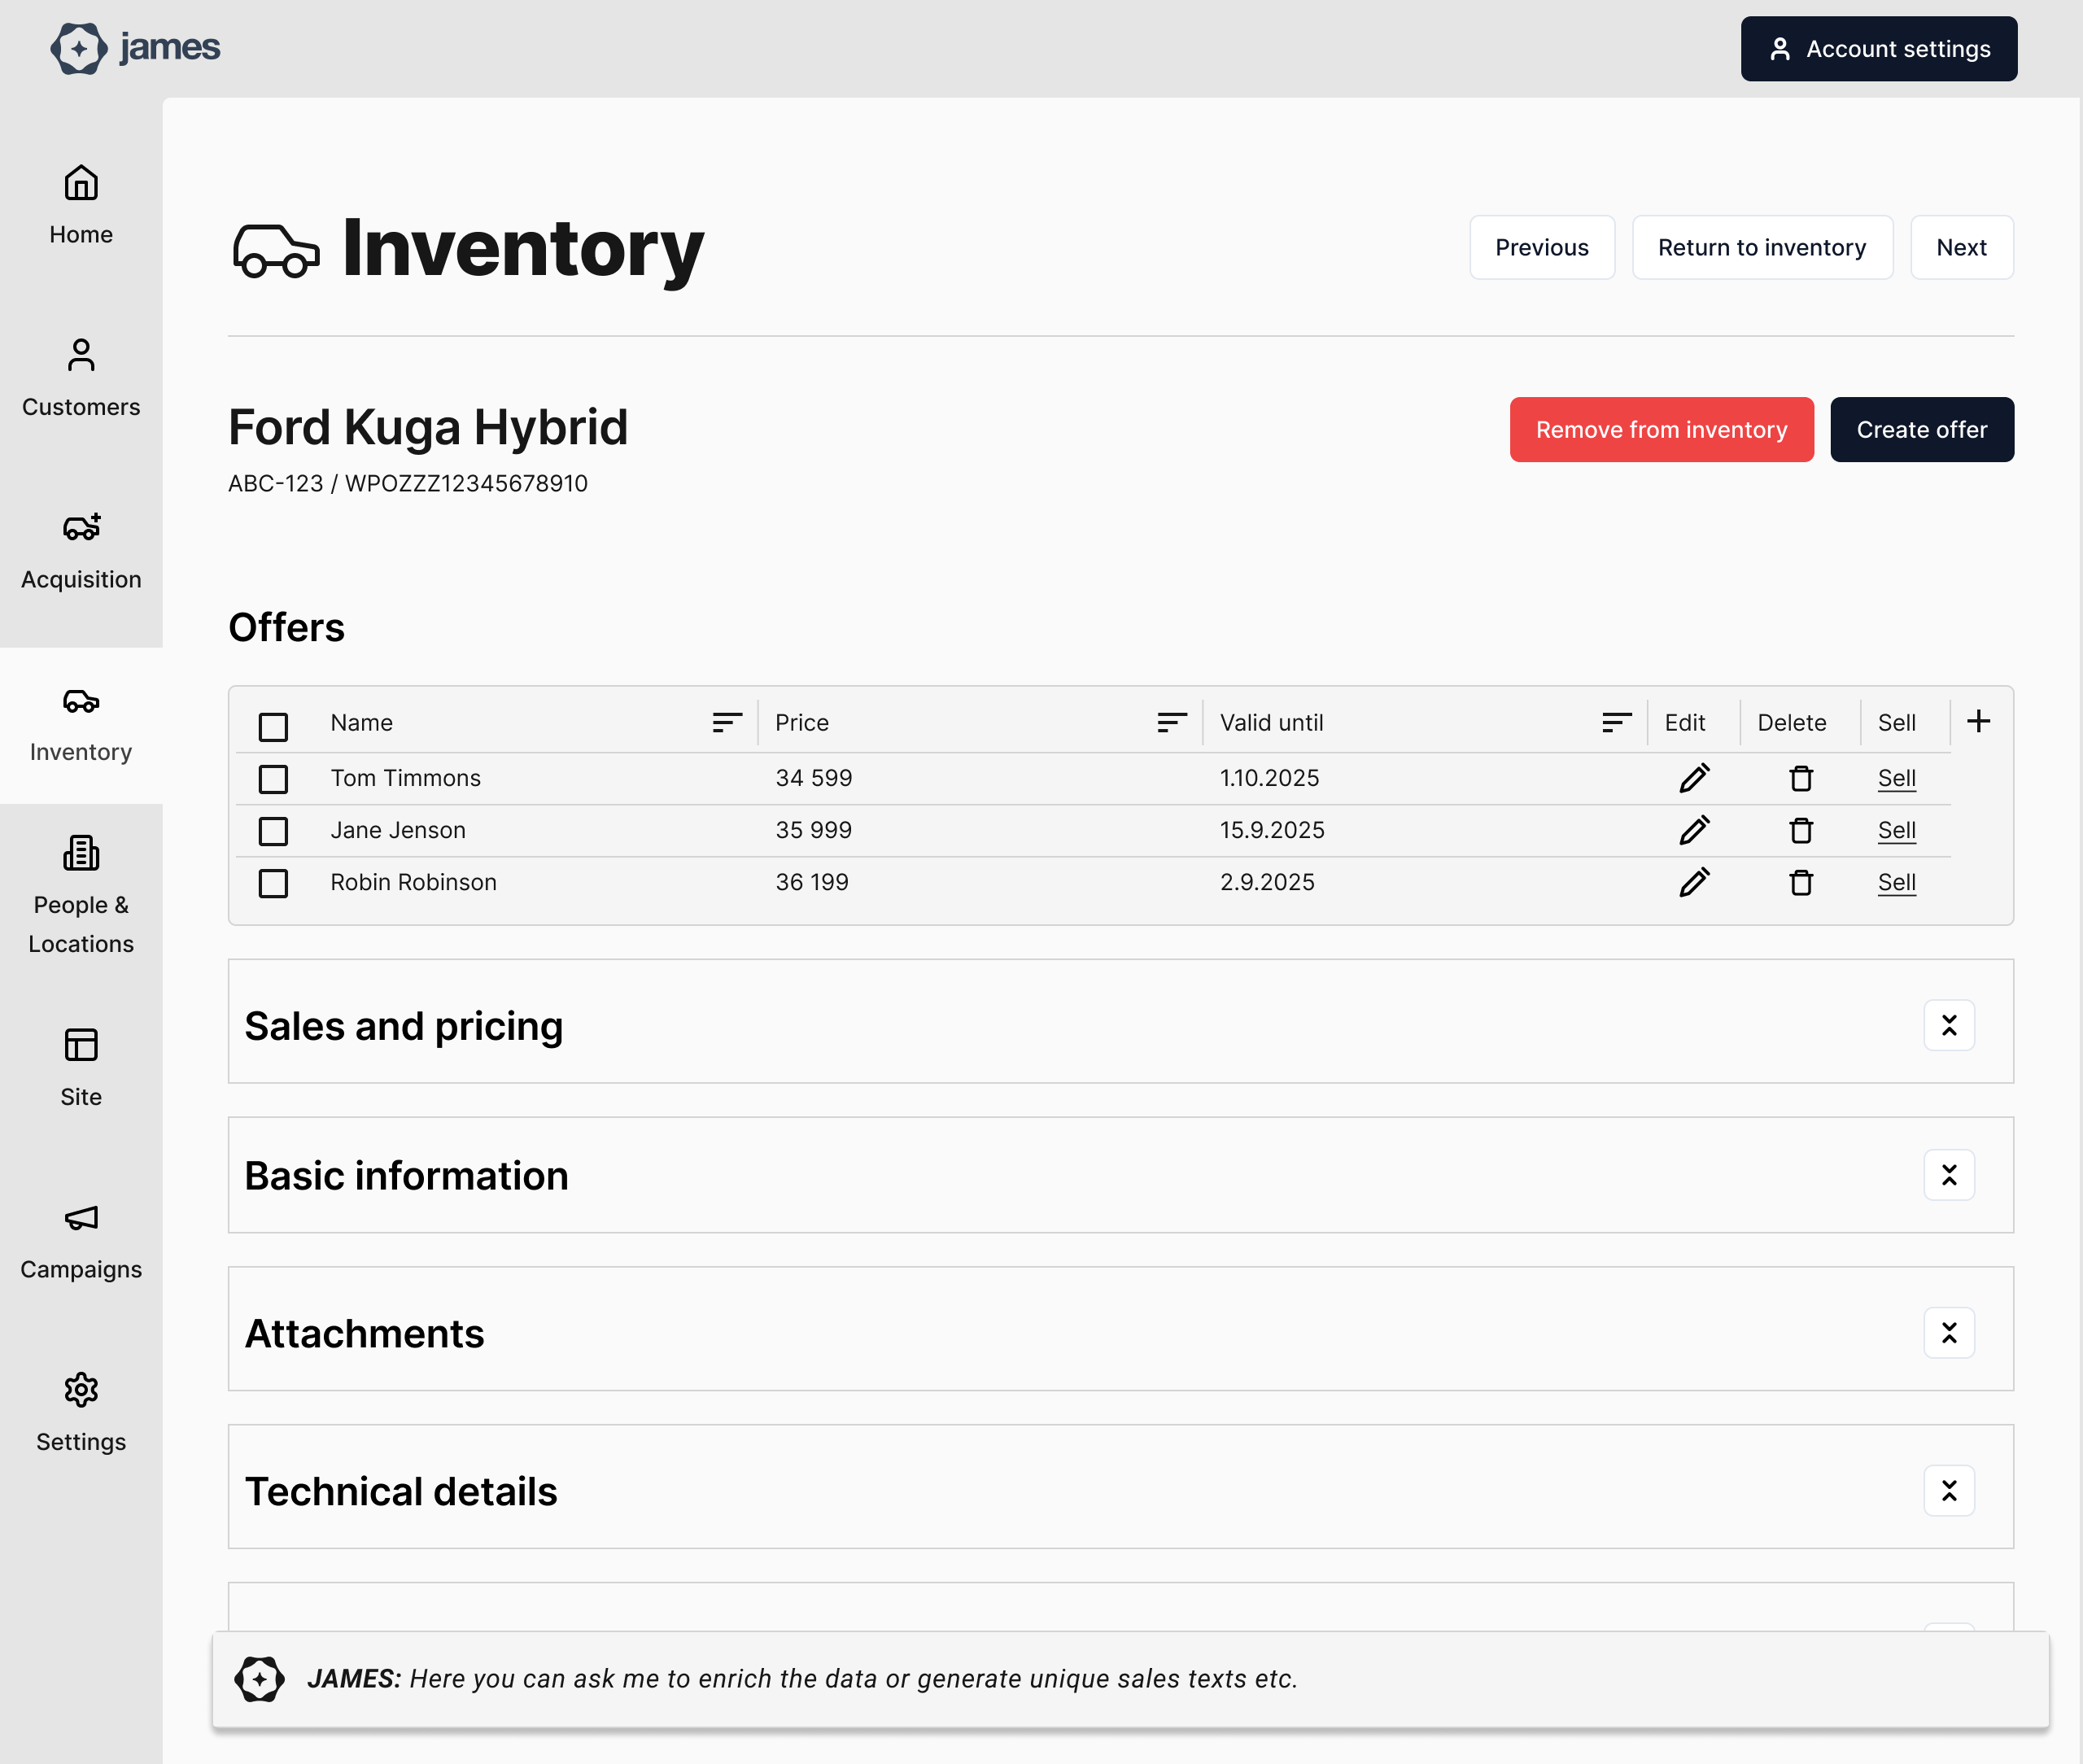The image size is (2083, 1764).
Task: Check the Tom Timmons row checkbox
Action: pyautogui.click(x=273, y=779)
